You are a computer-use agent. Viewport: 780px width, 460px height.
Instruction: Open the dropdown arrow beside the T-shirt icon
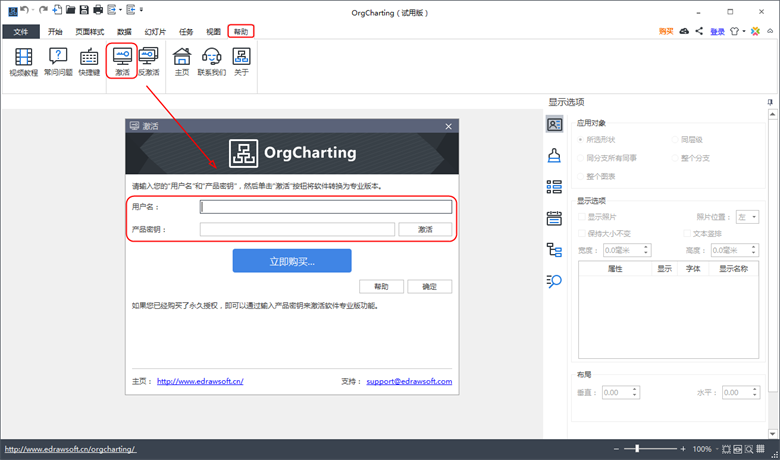(744, 31)
